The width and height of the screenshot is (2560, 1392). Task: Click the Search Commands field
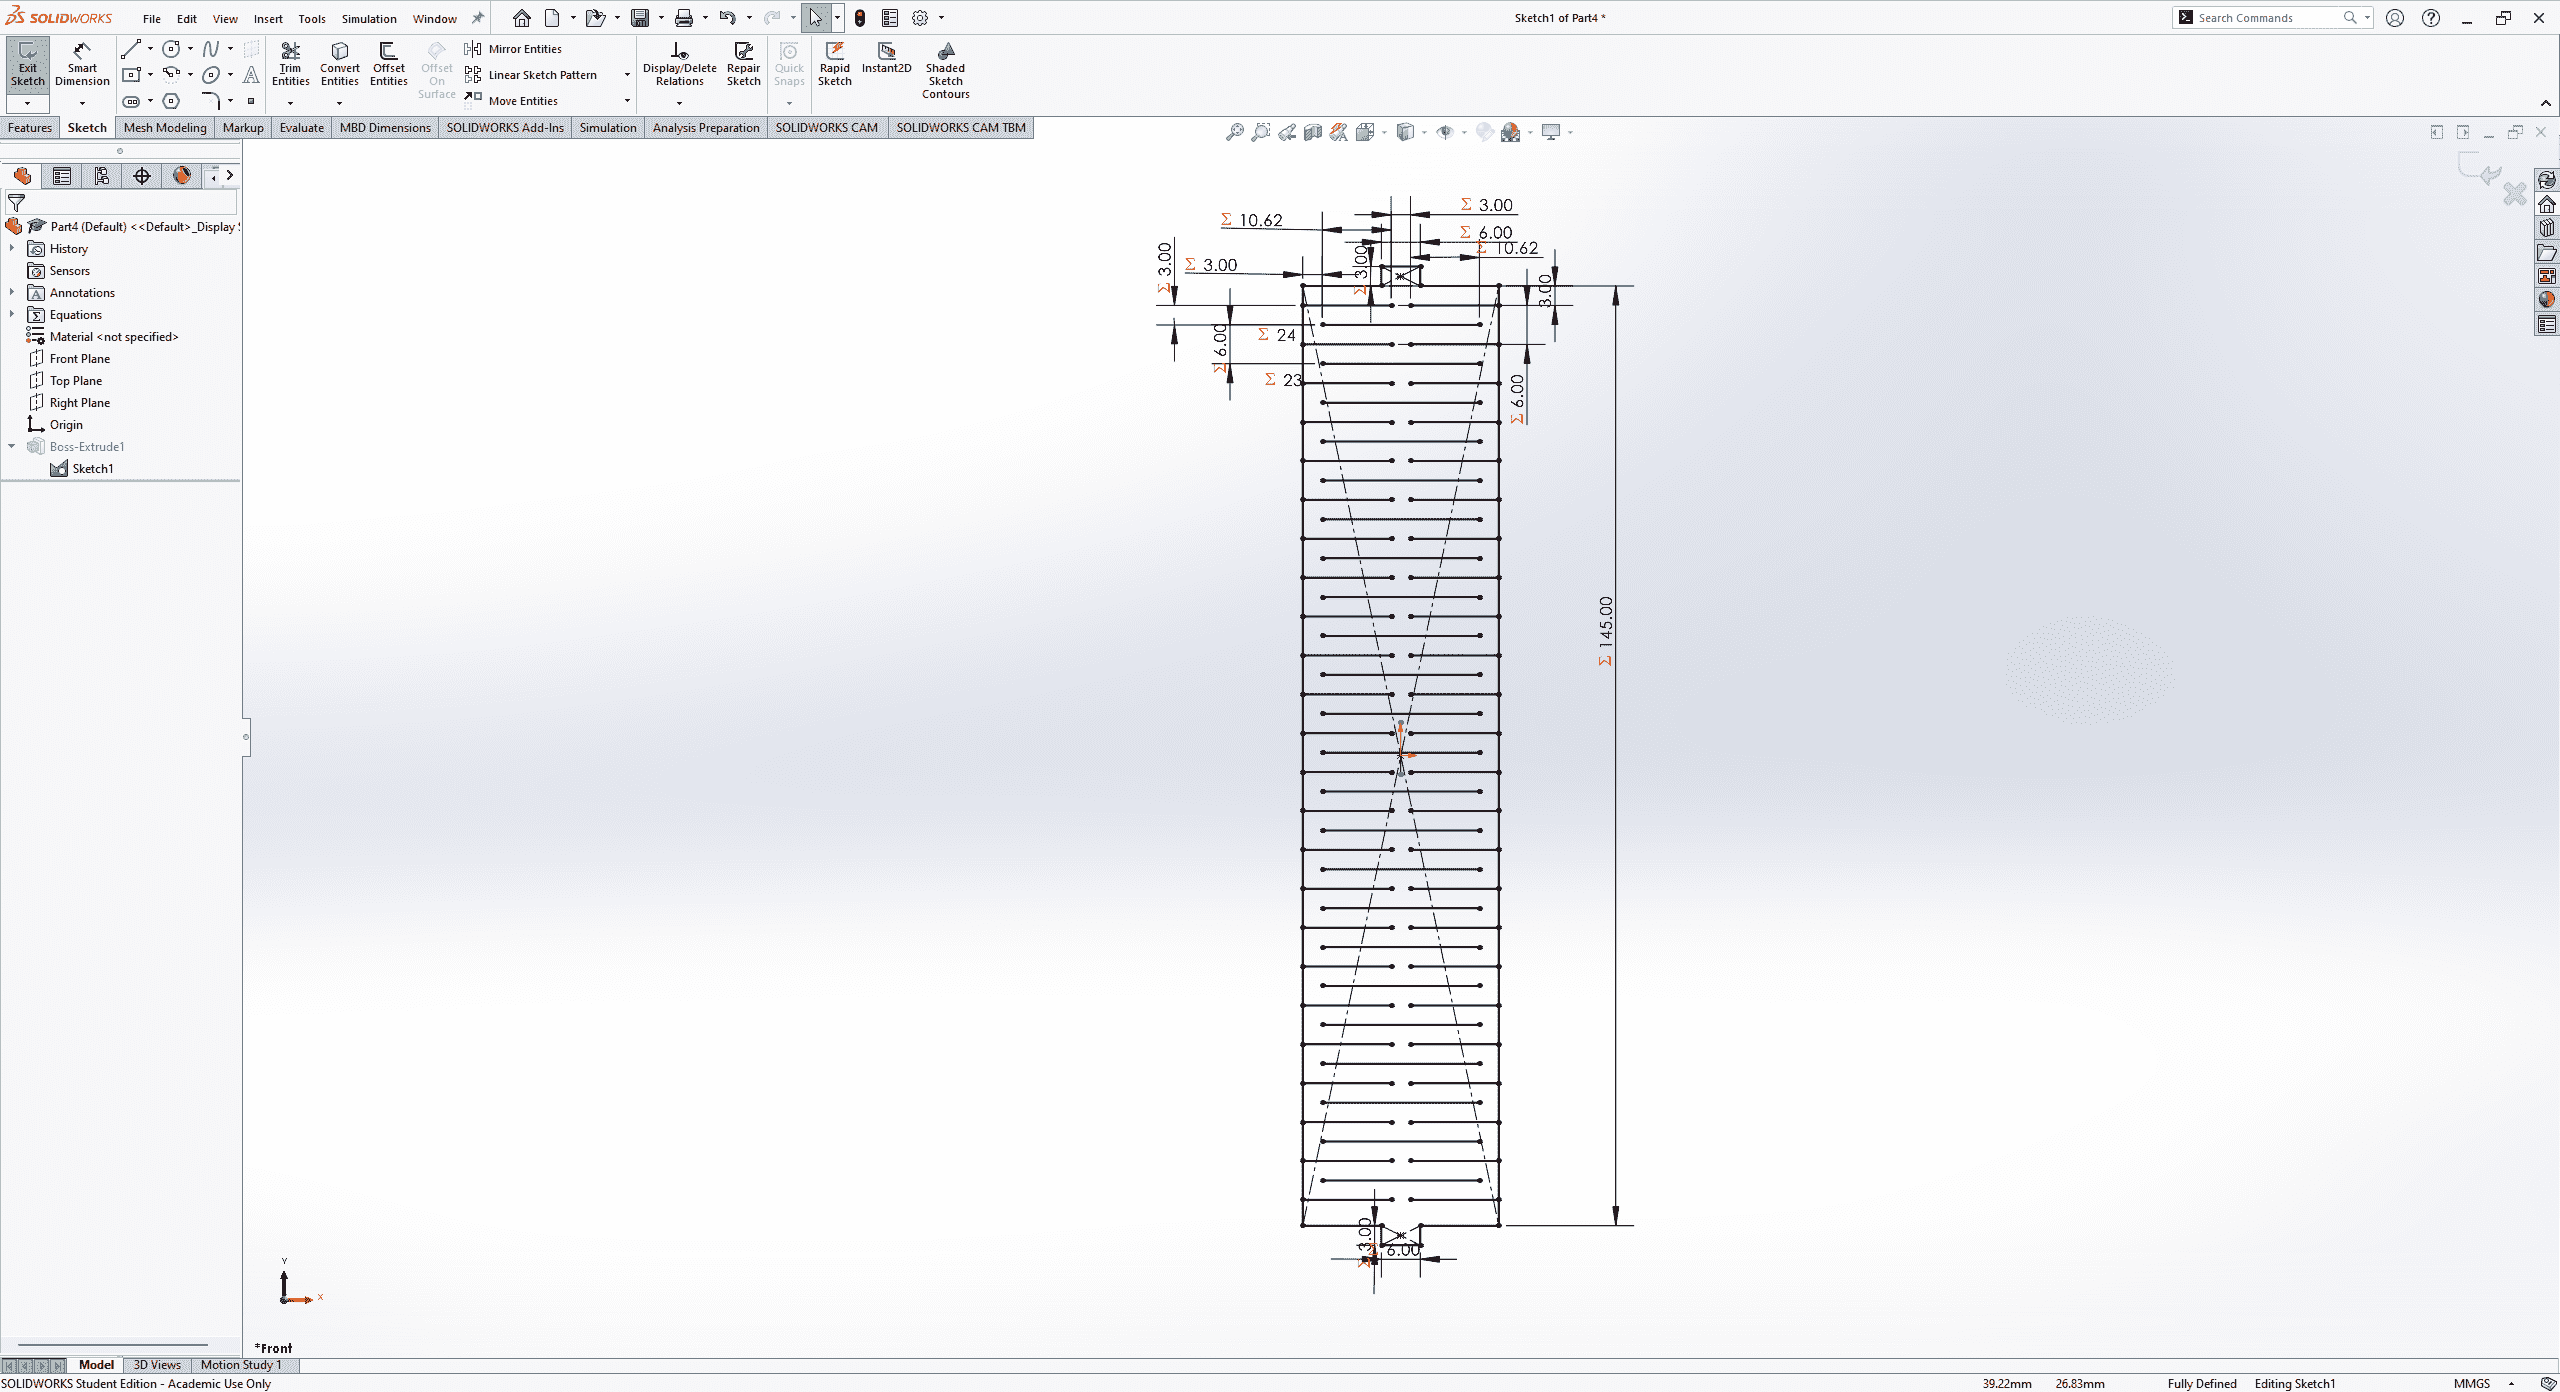(x=2272, y=18)
